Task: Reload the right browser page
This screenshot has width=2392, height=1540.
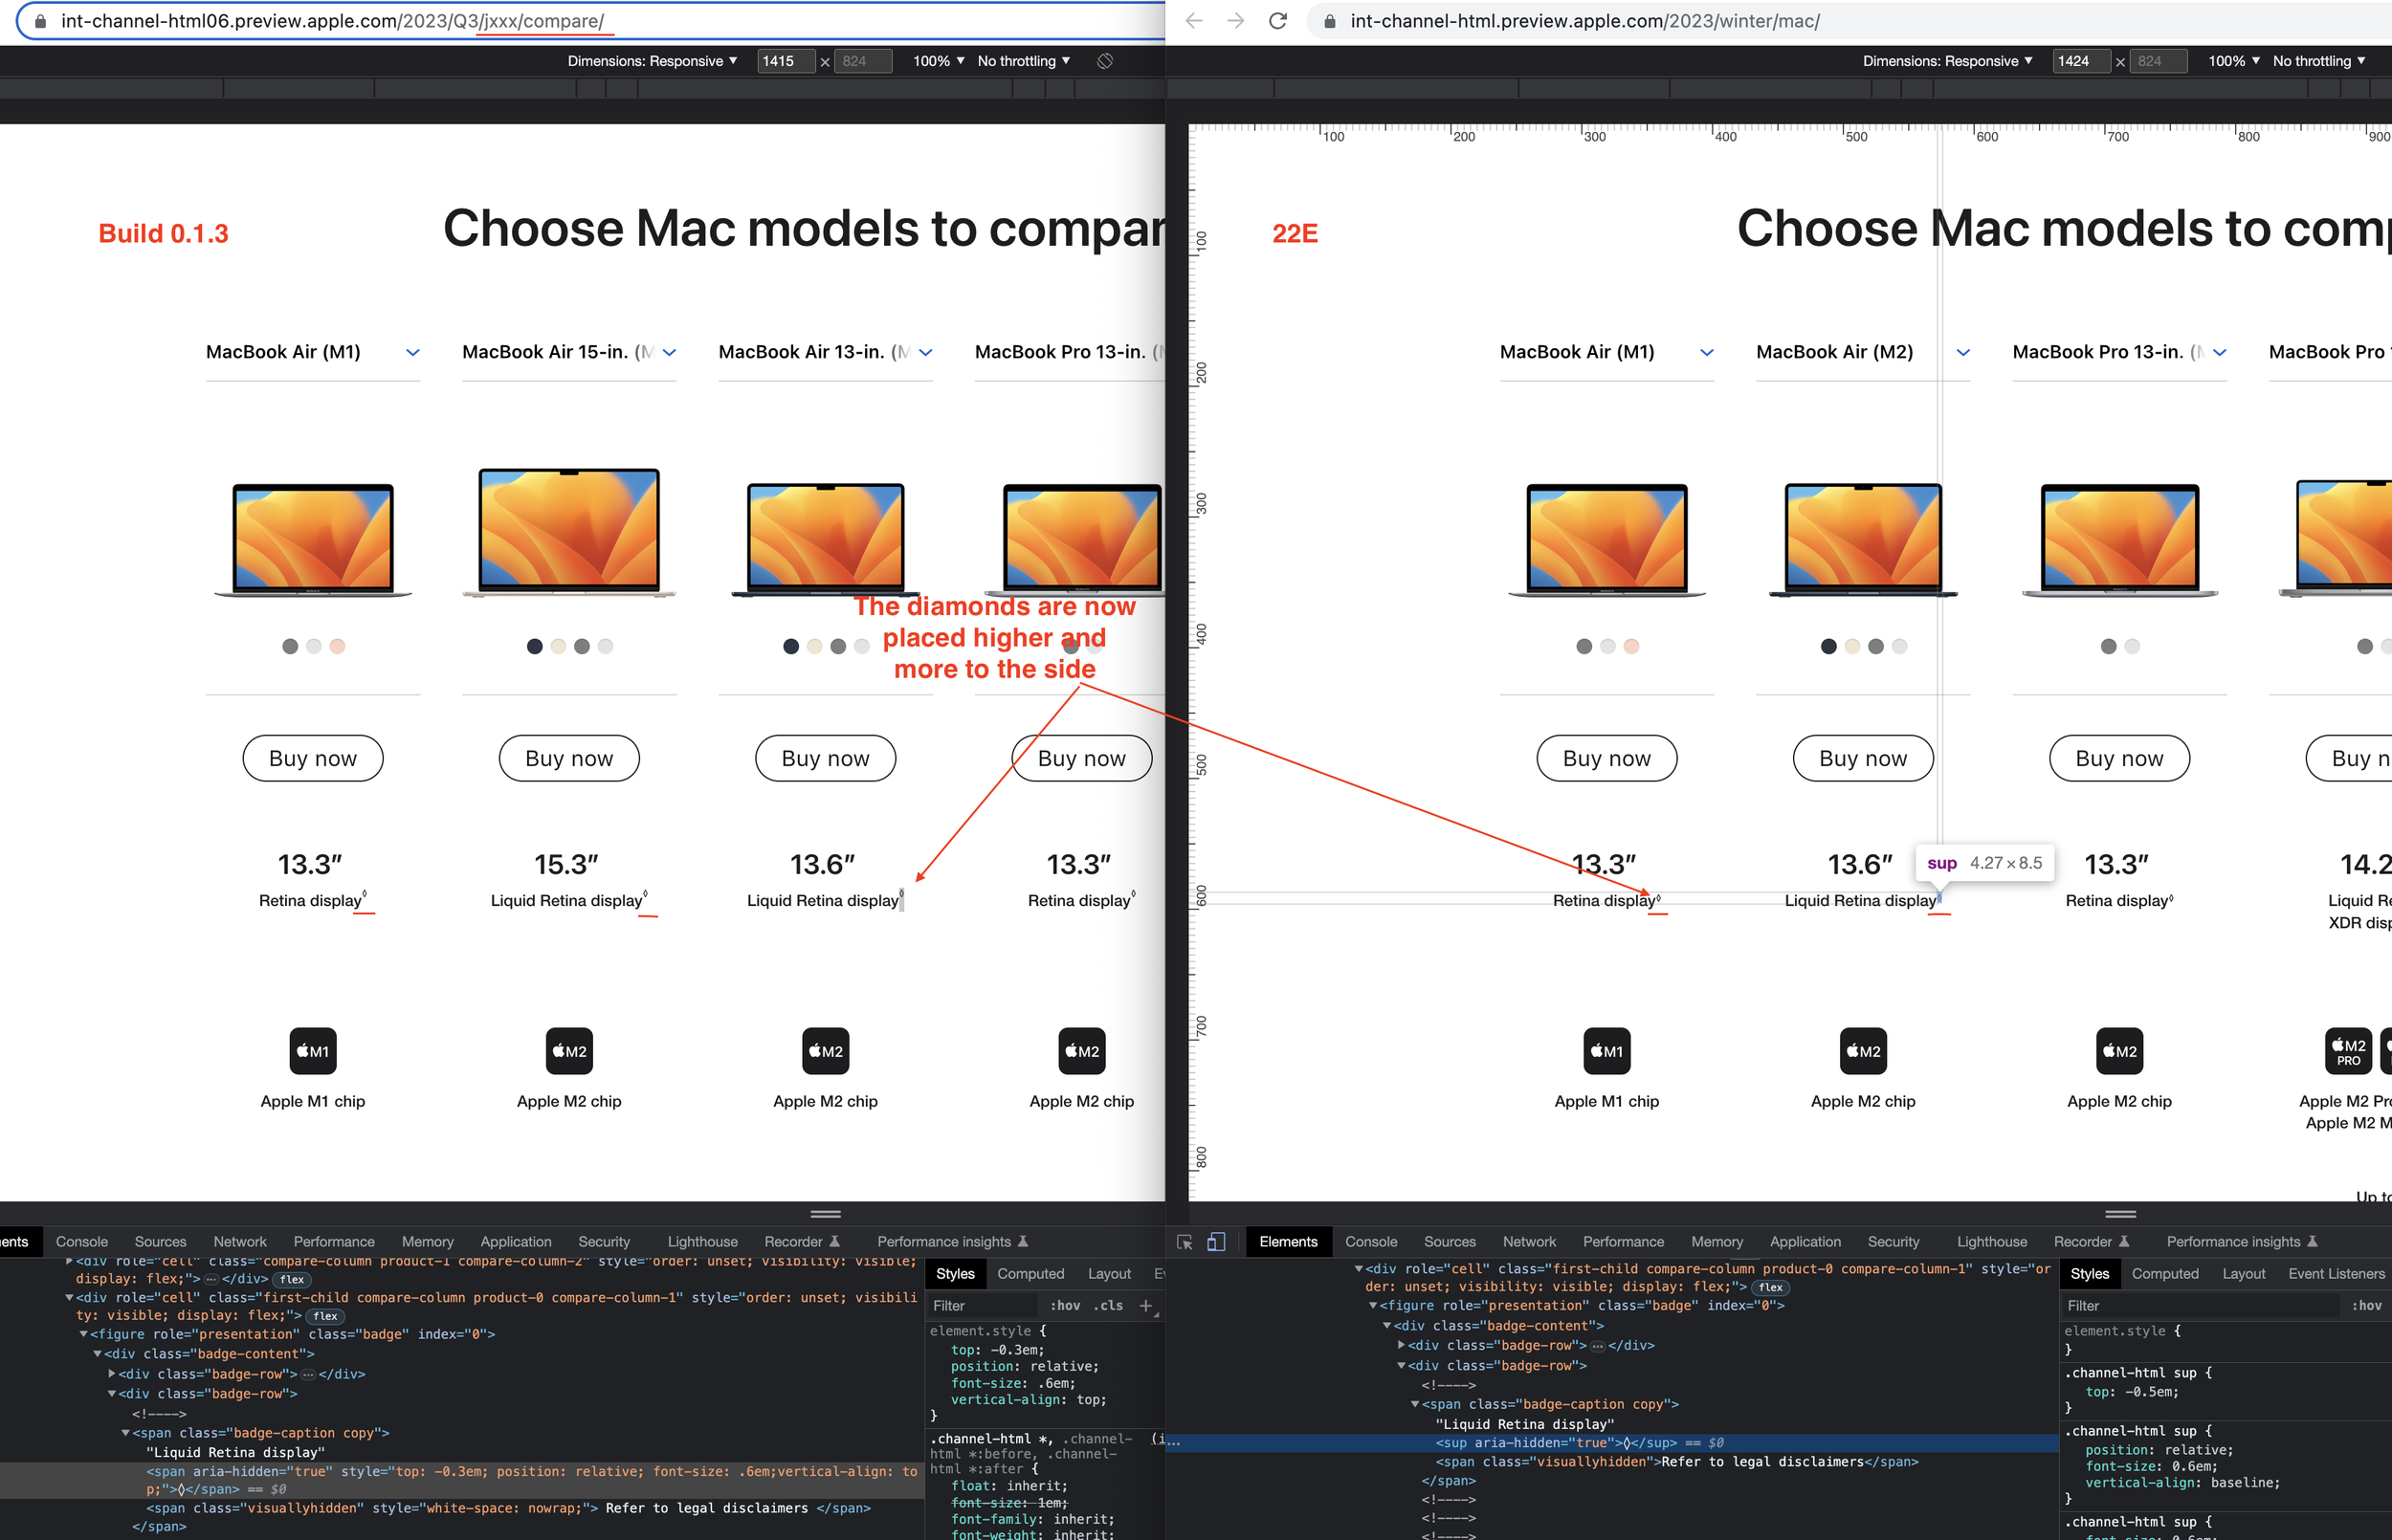Action: 1277,21
